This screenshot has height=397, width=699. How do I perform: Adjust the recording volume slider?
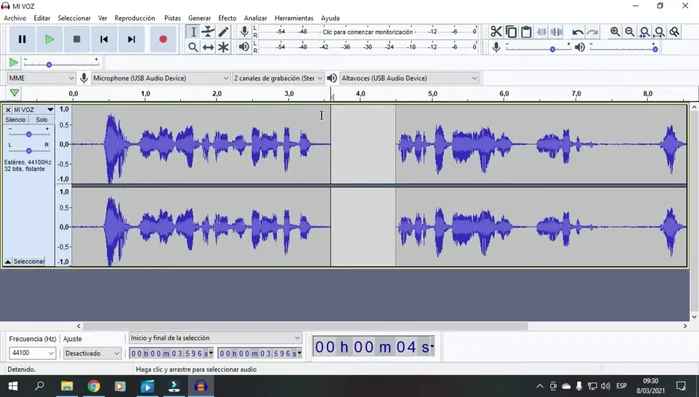[538, 49]
